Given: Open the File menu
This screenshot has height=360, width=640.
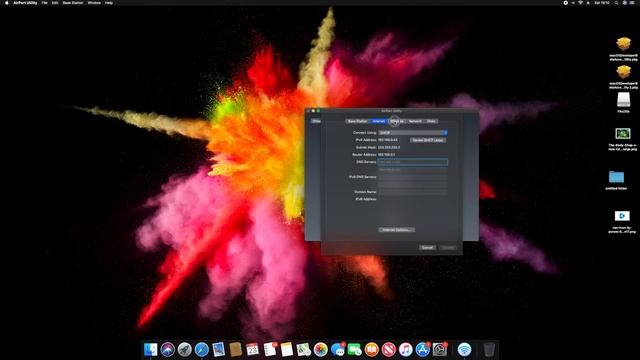Looking at the screenshot, I should point(44,3).
